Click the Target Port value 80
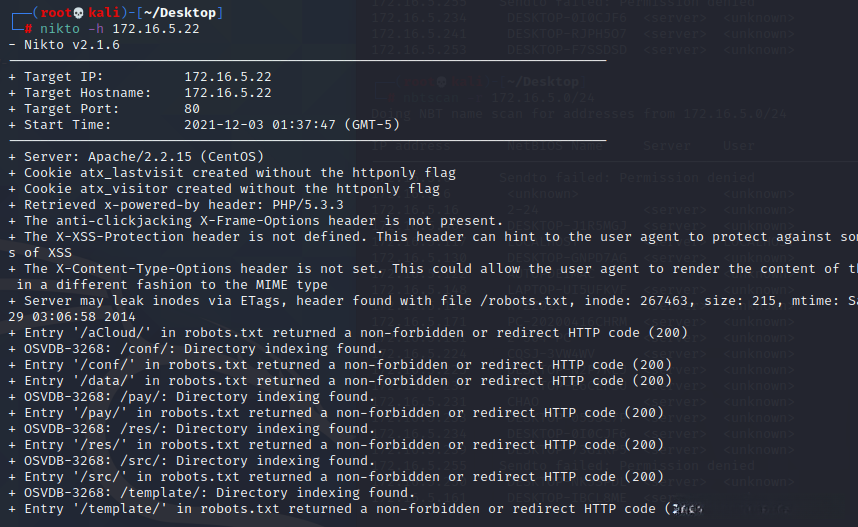Viewport: 858px width, 527px height. pos(193,109)
